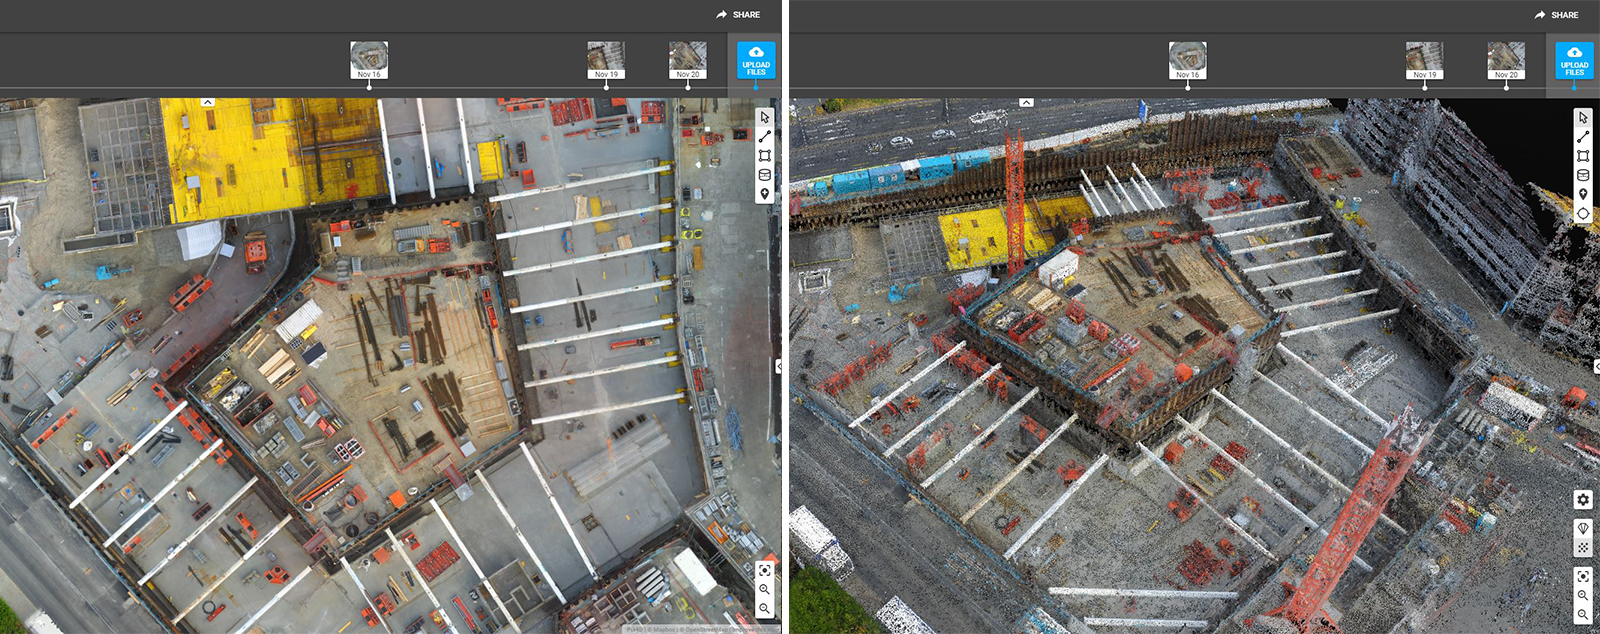Collapse timeline using chevron above 3D view
This screenshot has width=1600, height=634.
click(x=1026, y=102)
